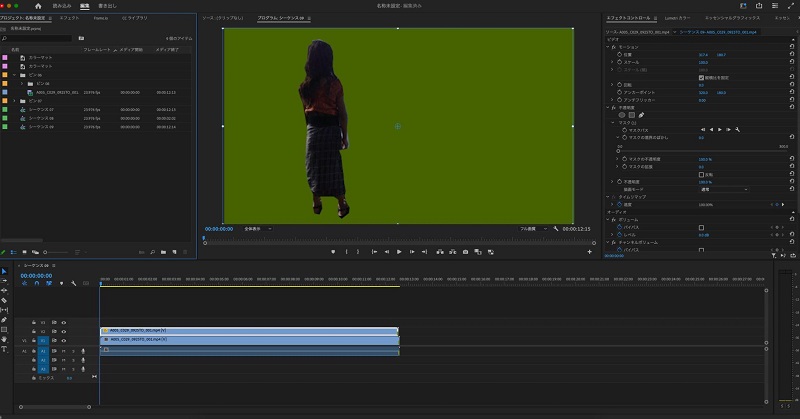Open timeline display settings wrench

click(x=73, y=283)
